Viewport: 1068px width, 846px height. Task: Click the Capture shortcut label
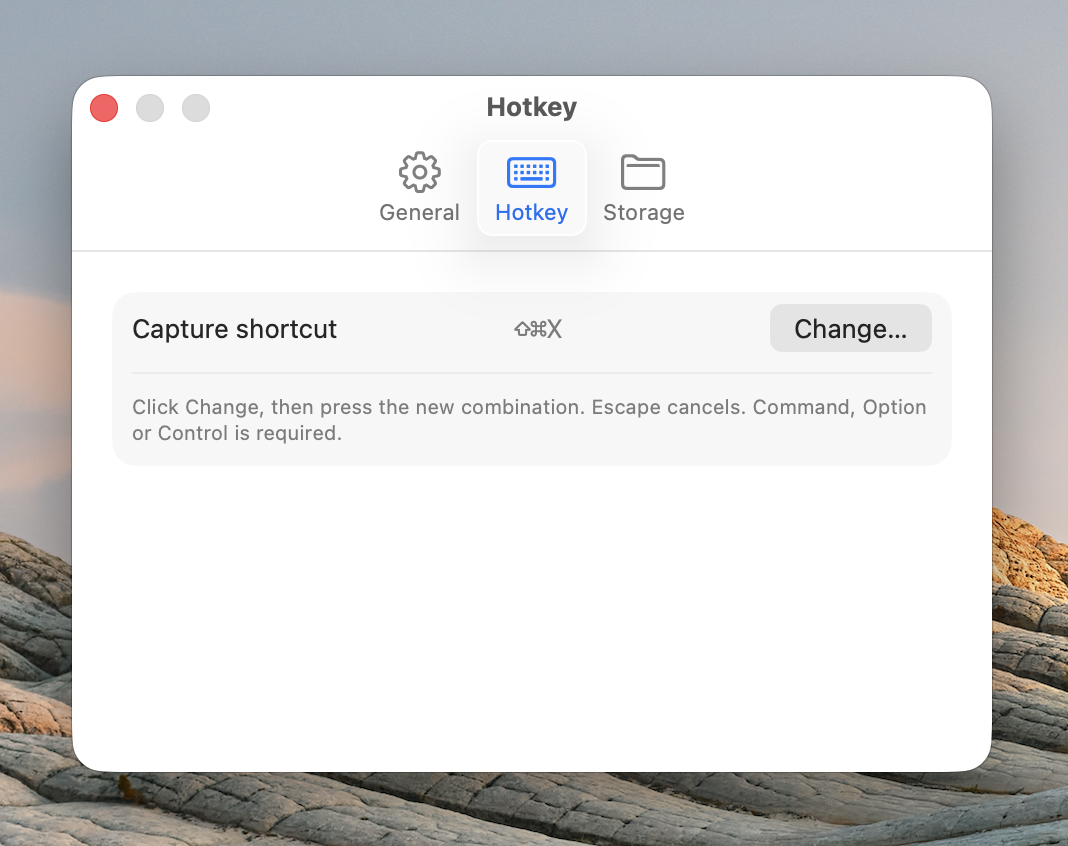pos(234,329)
